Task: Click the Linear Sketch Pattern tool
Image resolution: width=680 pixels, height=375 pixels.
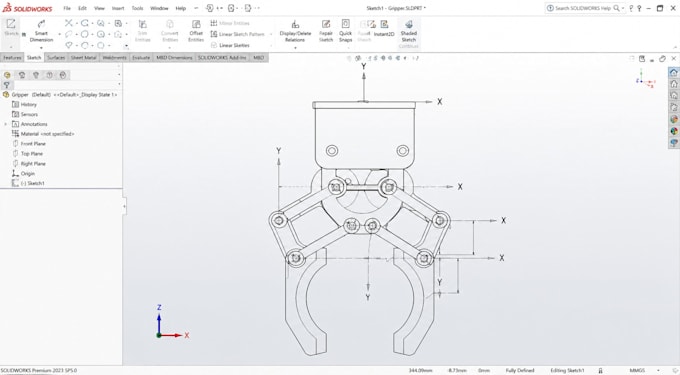Action: [x=237, y=34]
